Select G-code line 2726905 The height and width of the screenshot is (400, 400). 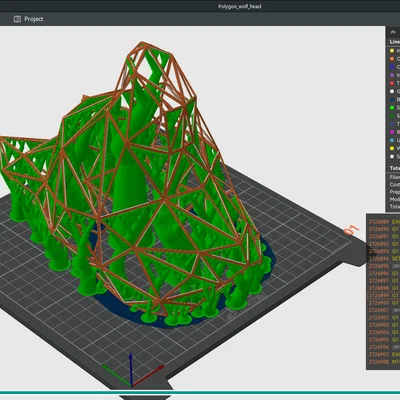(x=383, y=339)
